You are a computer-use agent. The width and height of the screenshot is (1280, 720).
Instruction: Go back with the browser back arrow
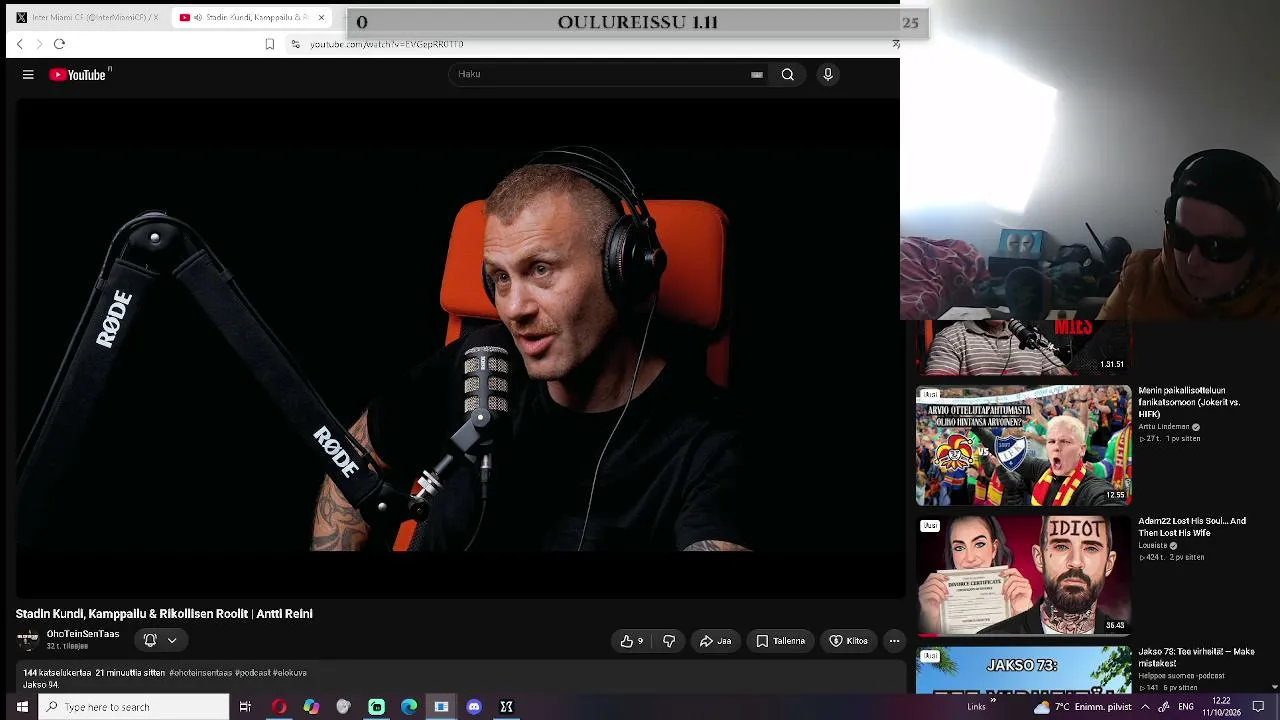(19, 44)
